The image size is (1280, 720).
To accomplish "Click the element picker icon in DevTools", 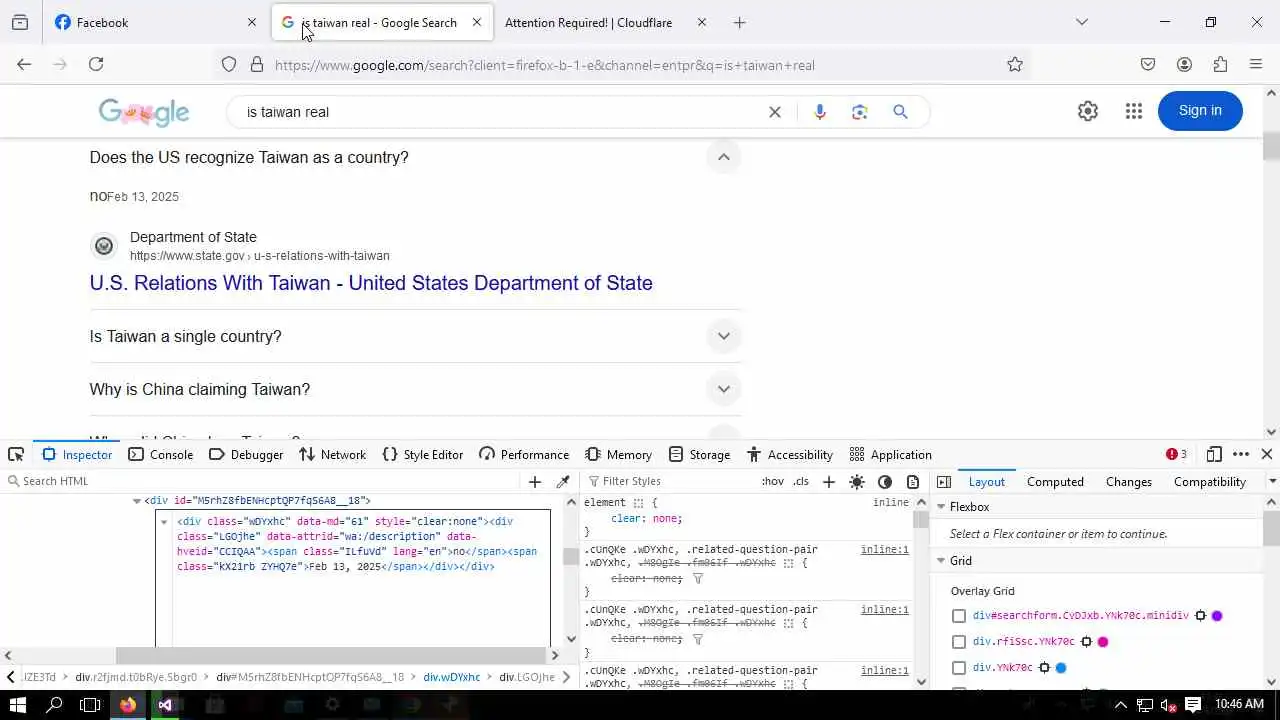I will [16, 454].
